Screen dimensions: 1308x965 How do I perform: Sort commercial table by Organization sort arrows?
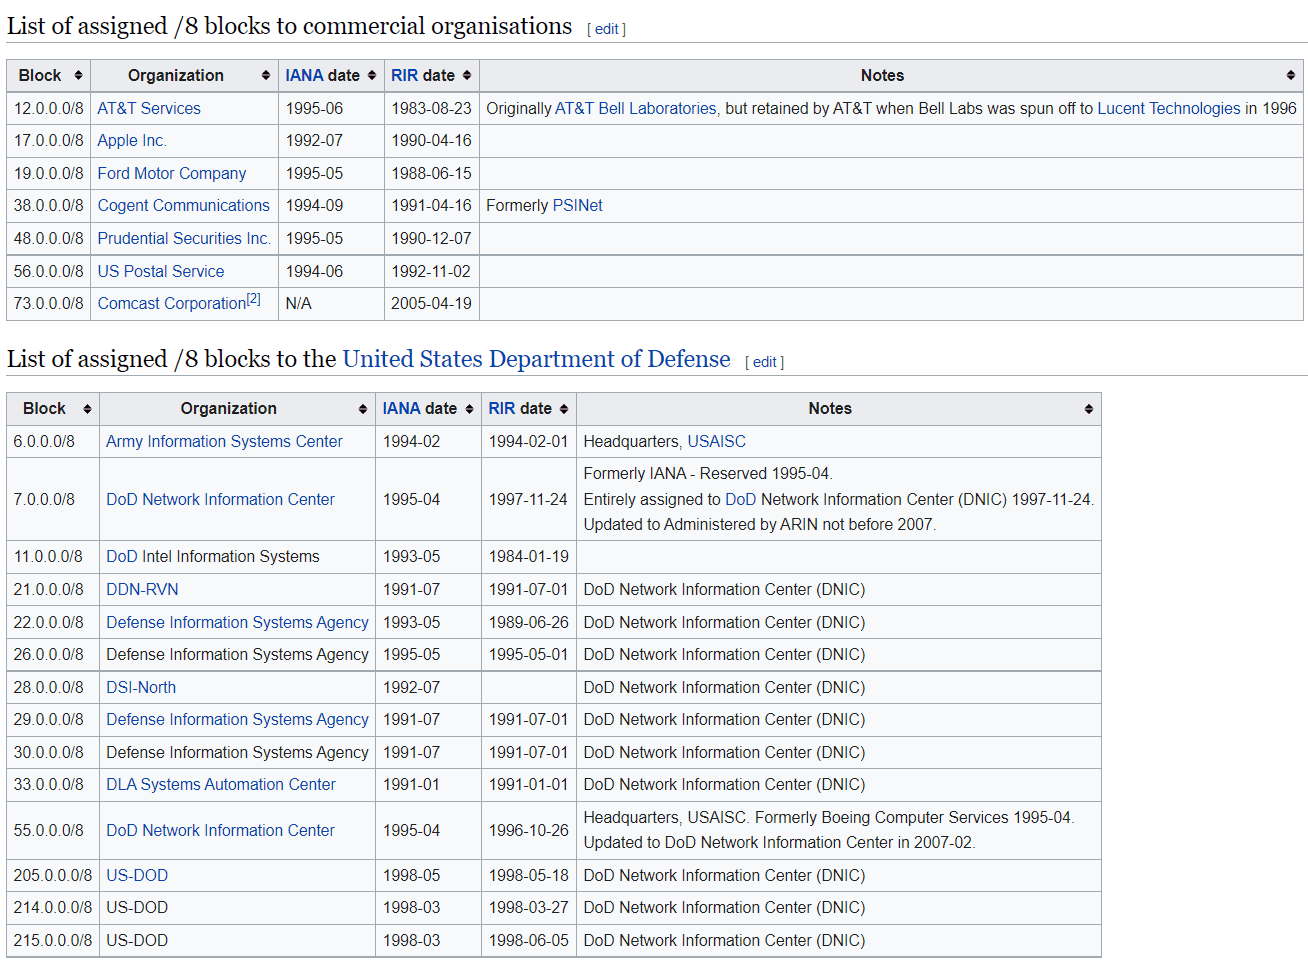[266, 76]
